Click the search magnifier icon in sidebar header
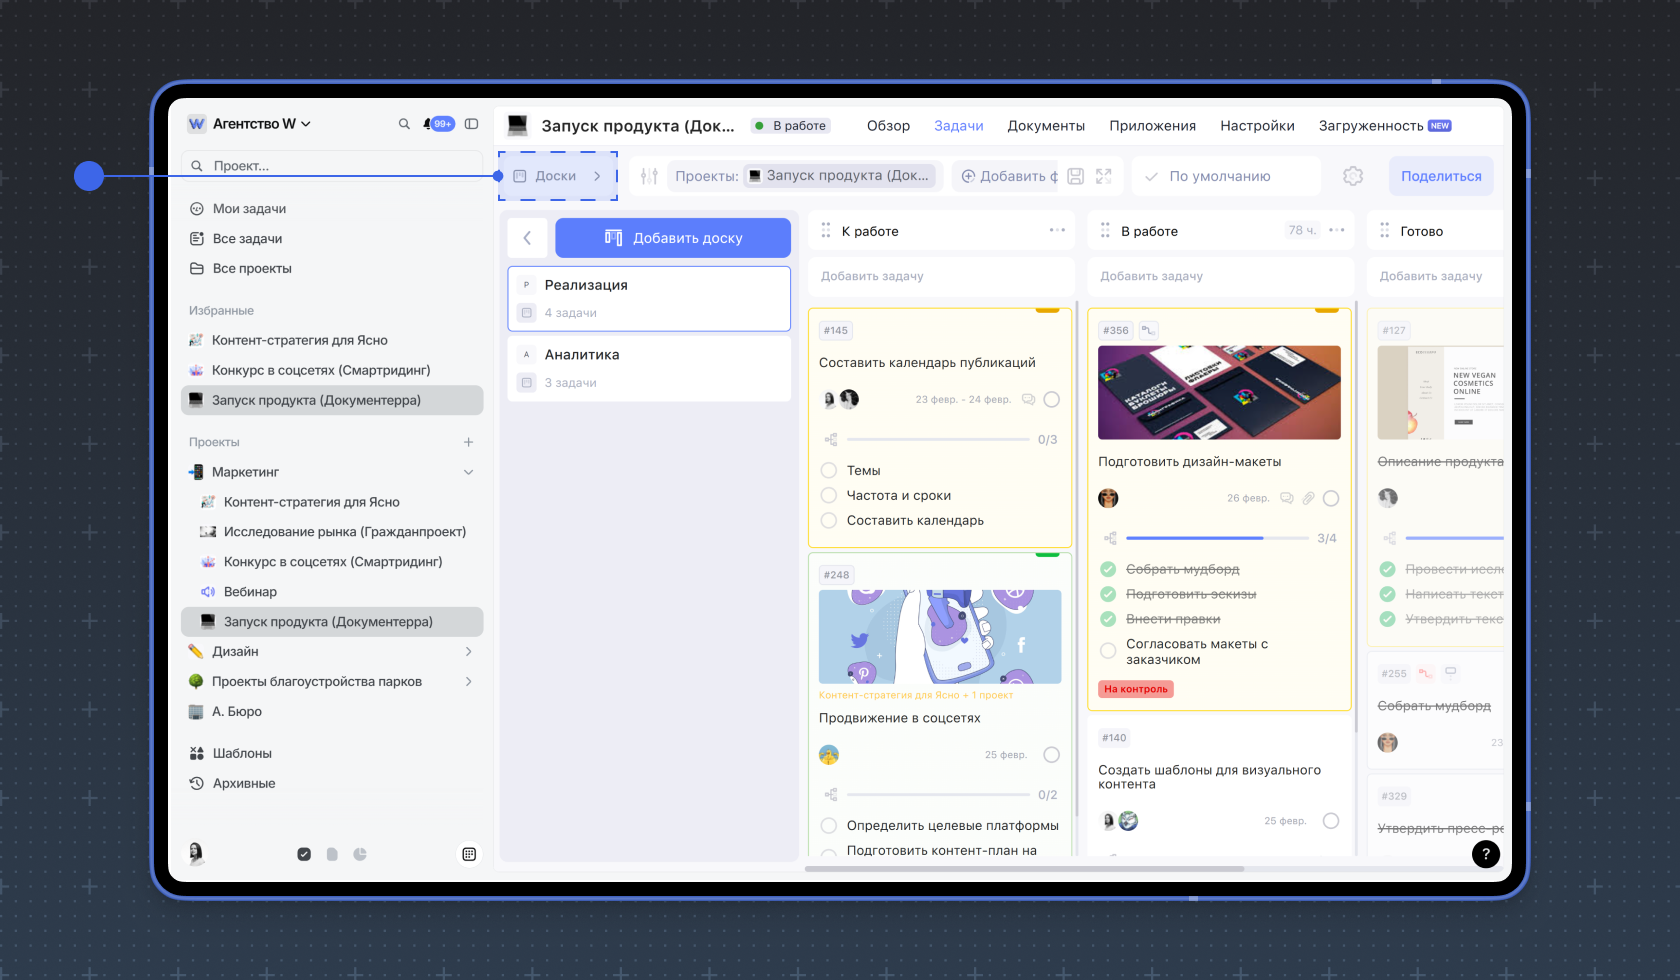Image resolution: width=1680 pixels, height=980 pixels. pyautogui.click(x=404, y=124)
